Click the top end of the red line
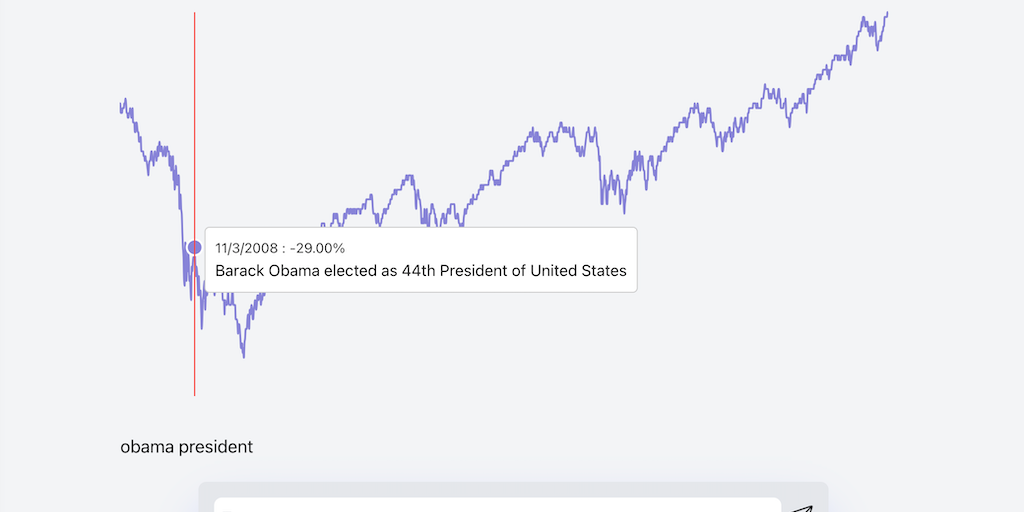This screenshot has height=512, width=1024. 195,14
